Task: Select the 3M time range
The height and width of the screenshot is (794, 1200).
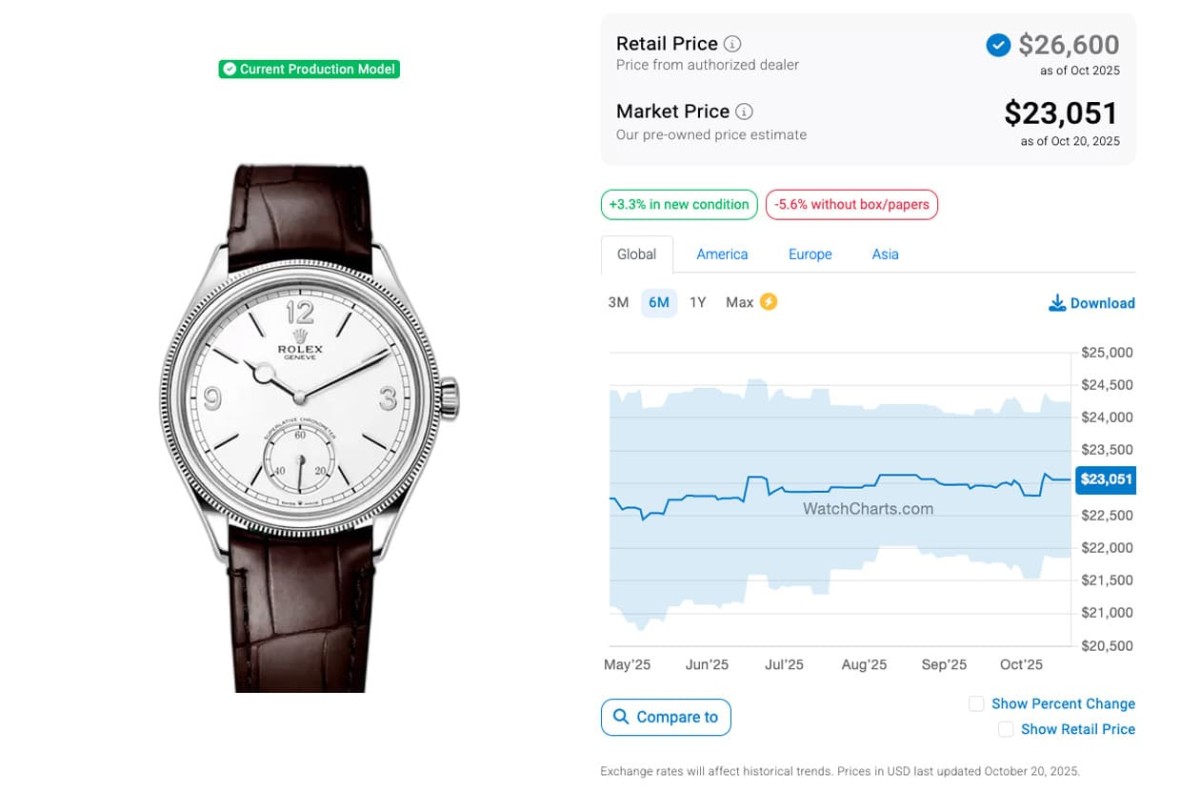Action: [x=618, y=302]
